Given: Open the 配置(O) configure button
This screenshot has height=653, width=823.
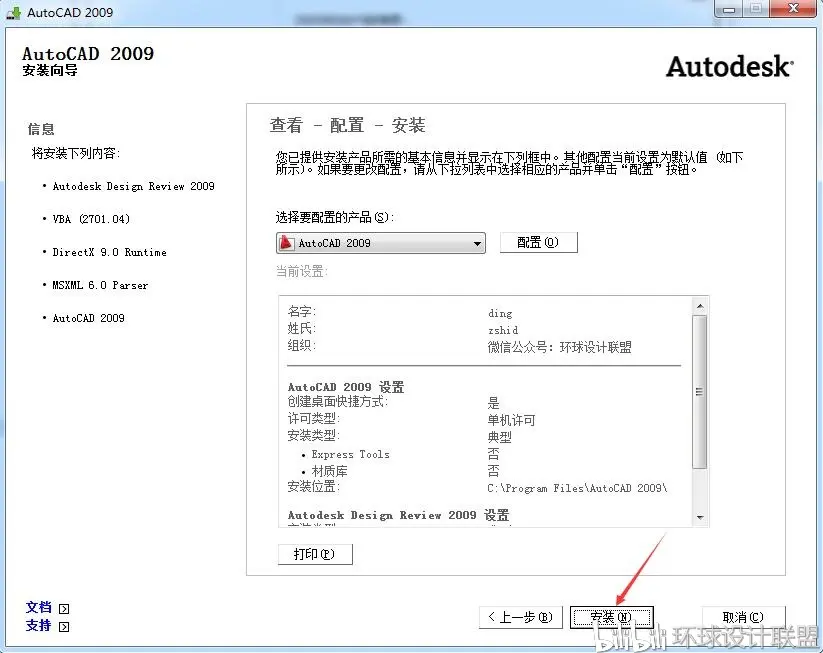Looking at the screenshot, I should pyautogui.click(x=539, y=243).
